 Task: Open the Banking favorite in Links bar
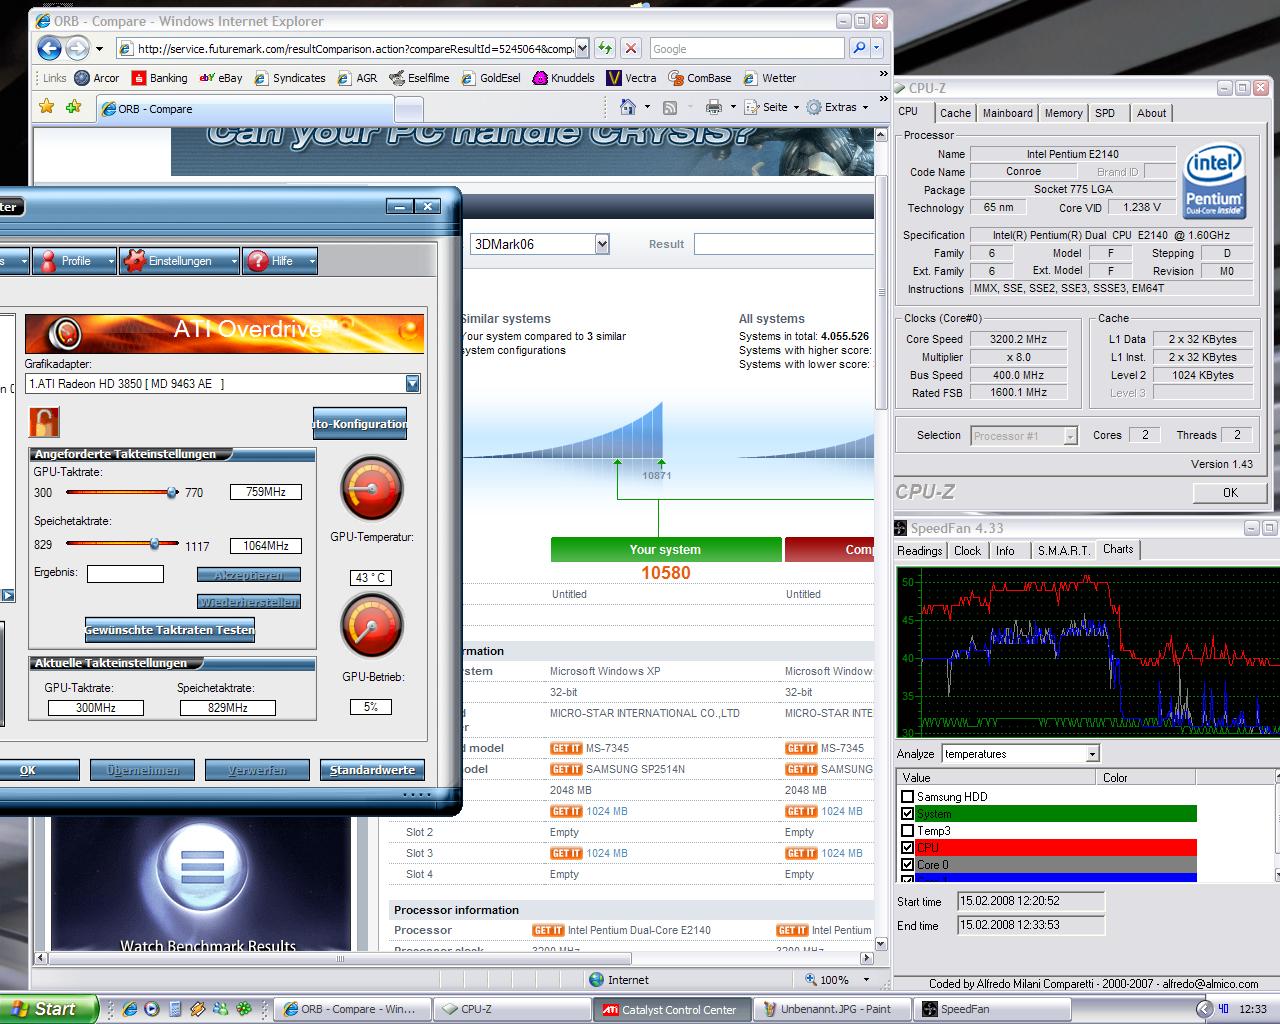point(159,78)
